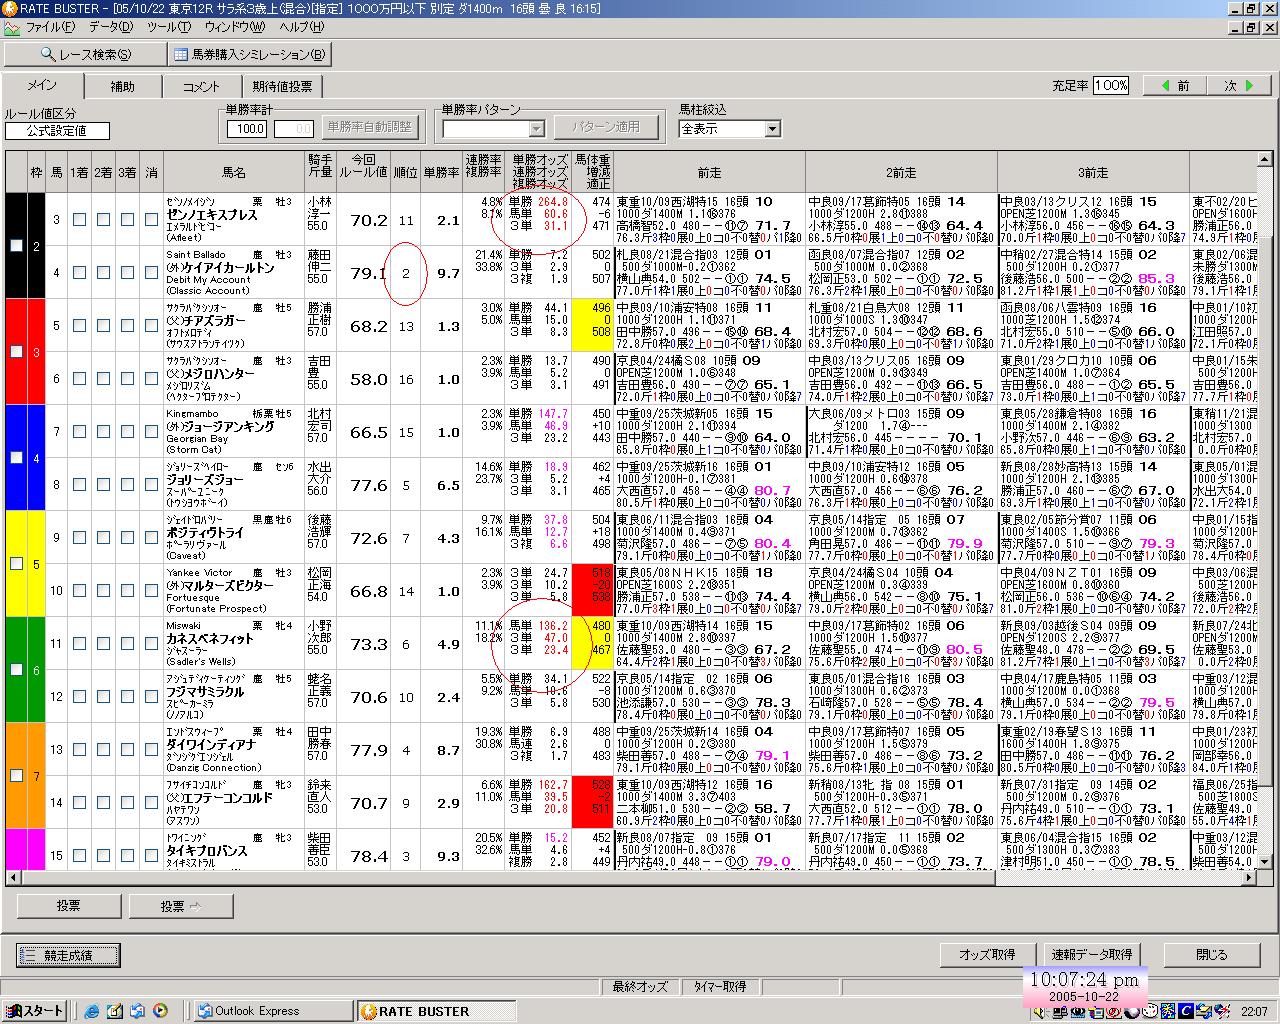This screenshot has width=1280, height=1024.
Task: Click the black frame 2 color cell
Action: click(x=37, y=246)
